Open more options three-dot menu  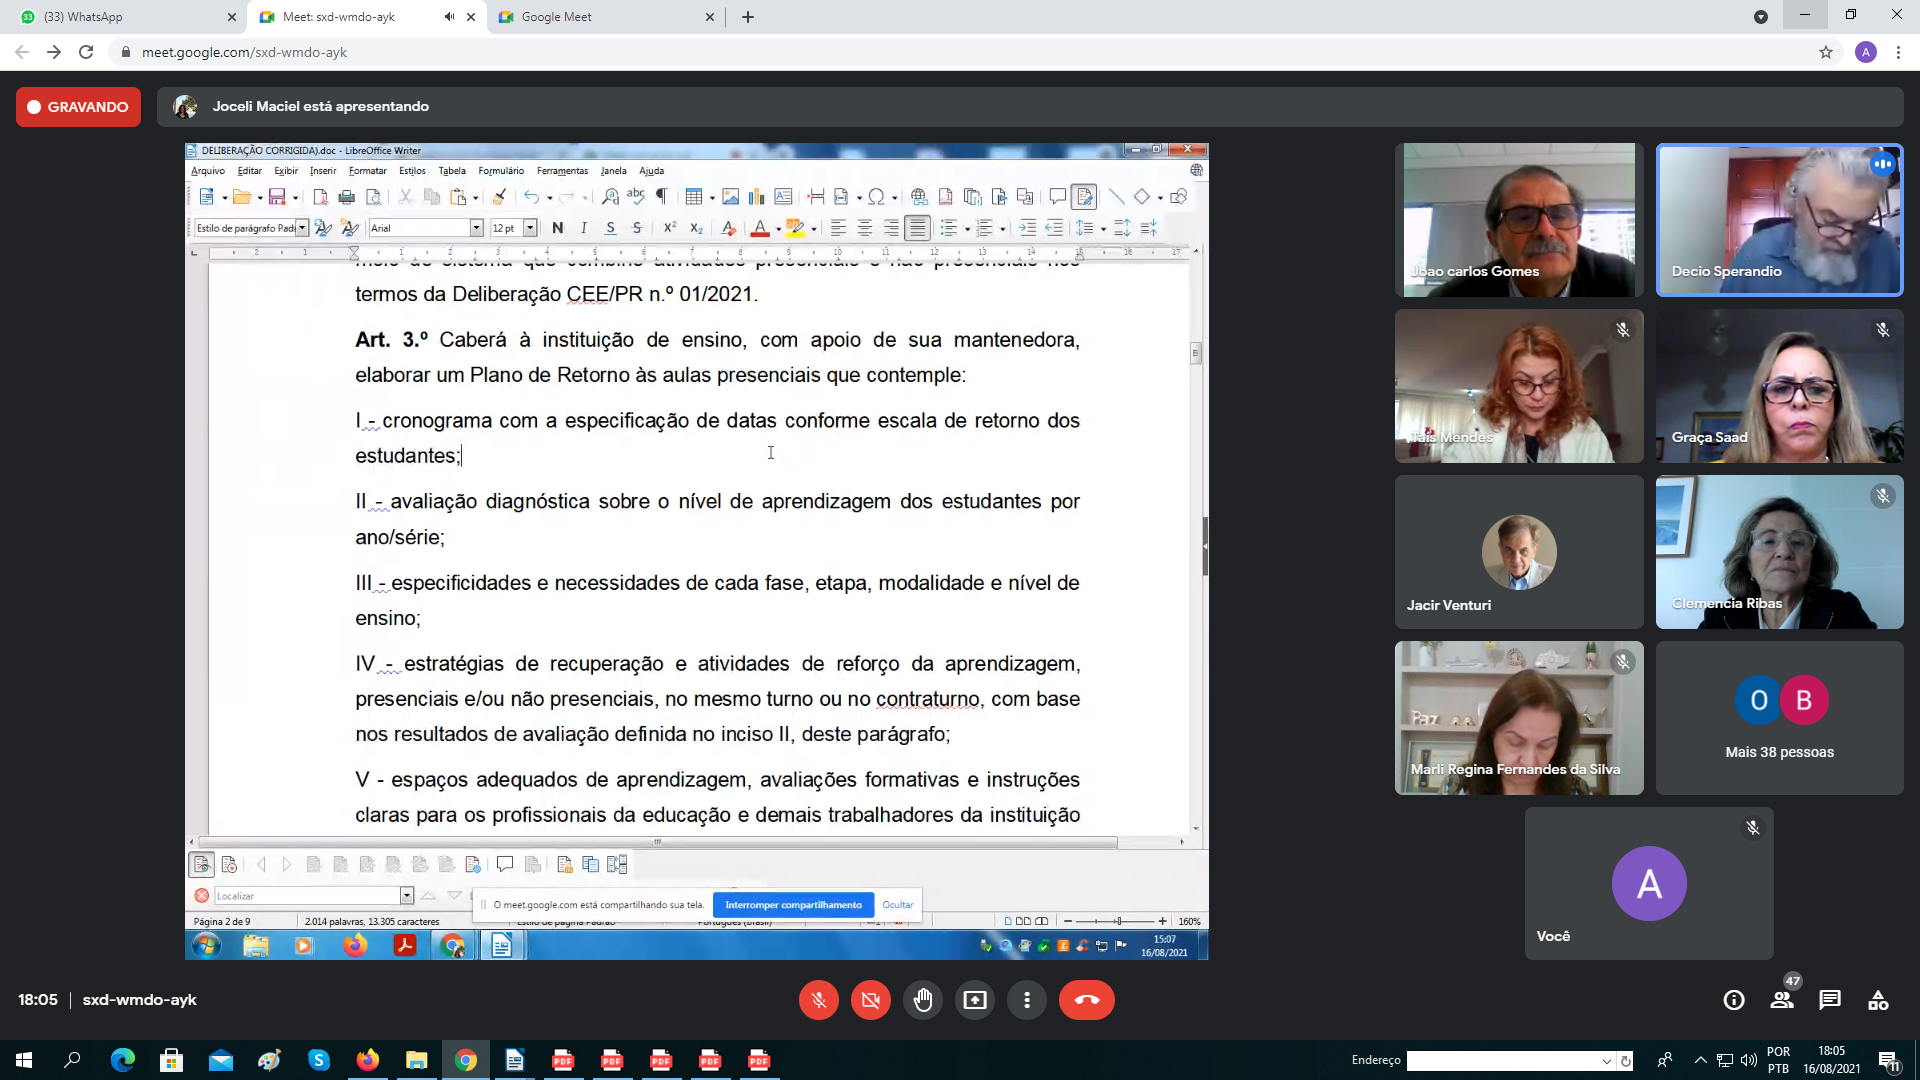pos(1026,1000)
